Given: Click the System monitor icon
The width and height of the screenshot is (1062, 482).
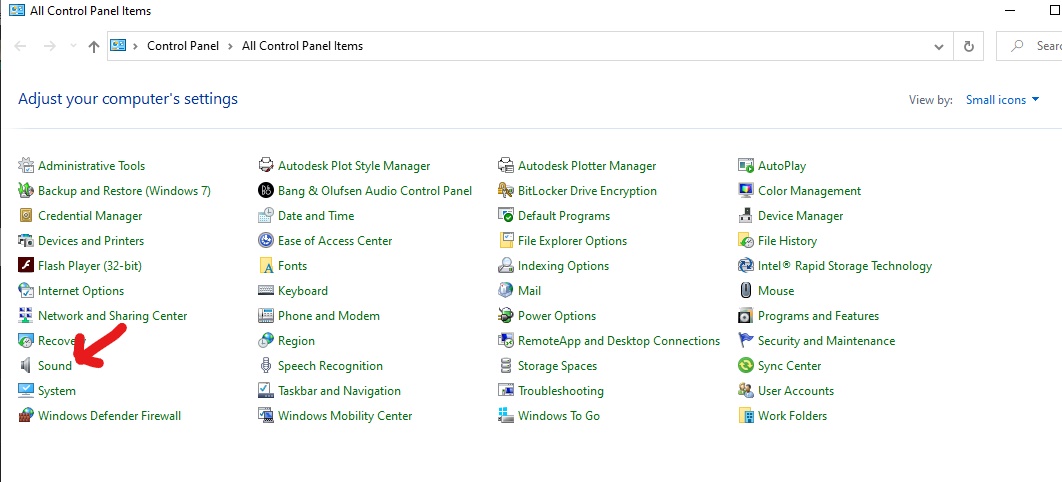Looking at the screenshot, I should (26, 391).
